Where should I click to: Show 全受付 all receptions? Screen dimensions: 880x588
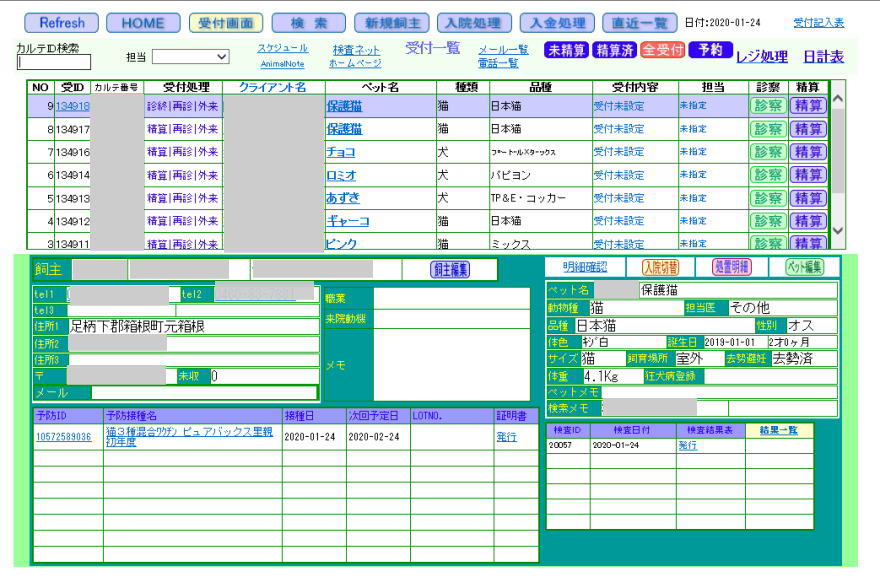(662, 50)
